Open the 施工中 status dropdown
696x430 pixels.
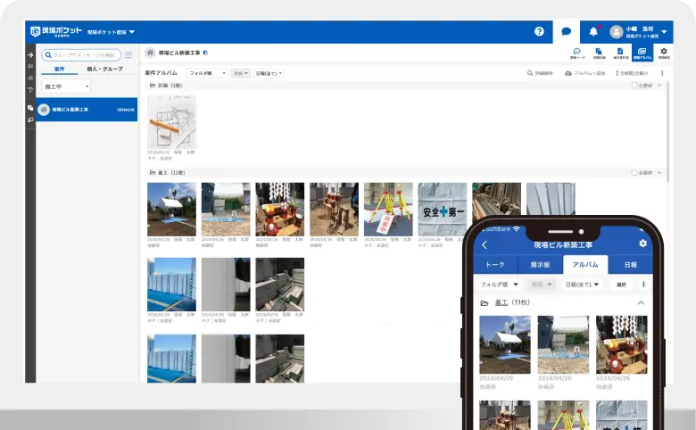[66, 86]
